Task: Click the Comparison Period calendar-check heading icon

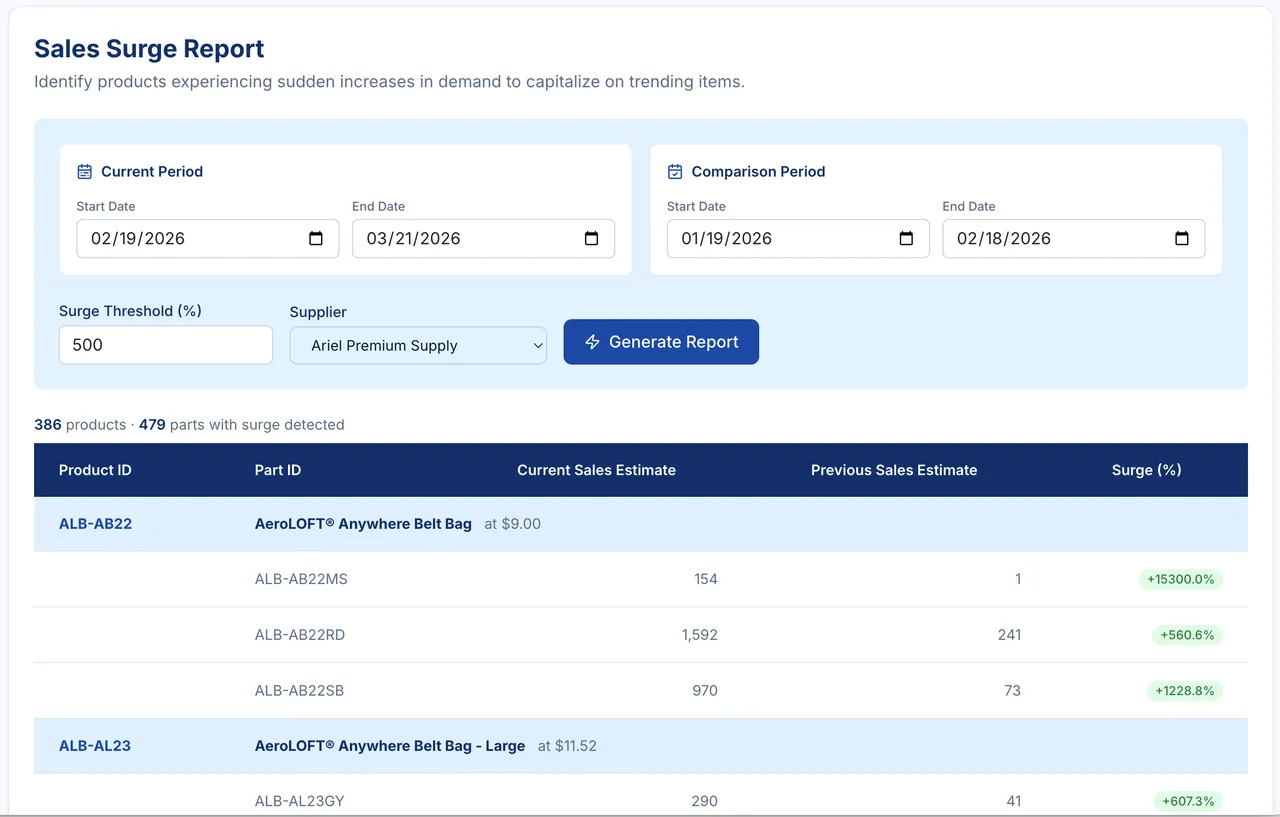Action: (675, 172)
